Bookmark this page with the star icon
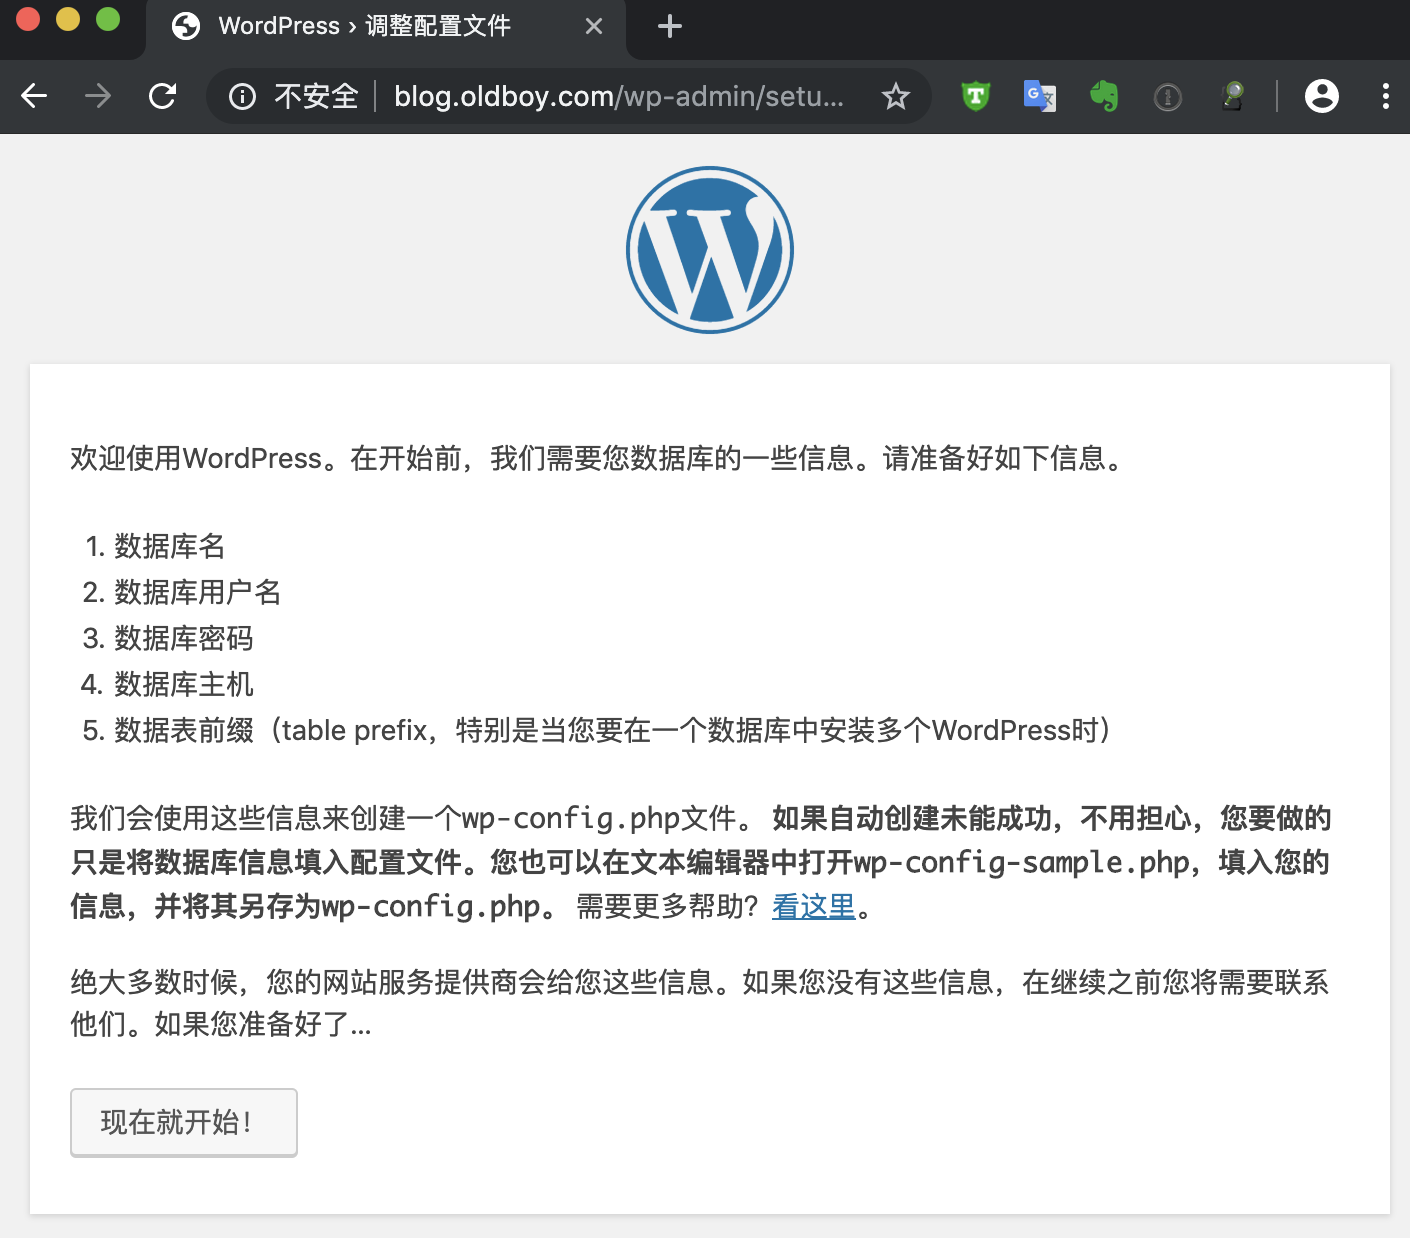 click(896, 96)
